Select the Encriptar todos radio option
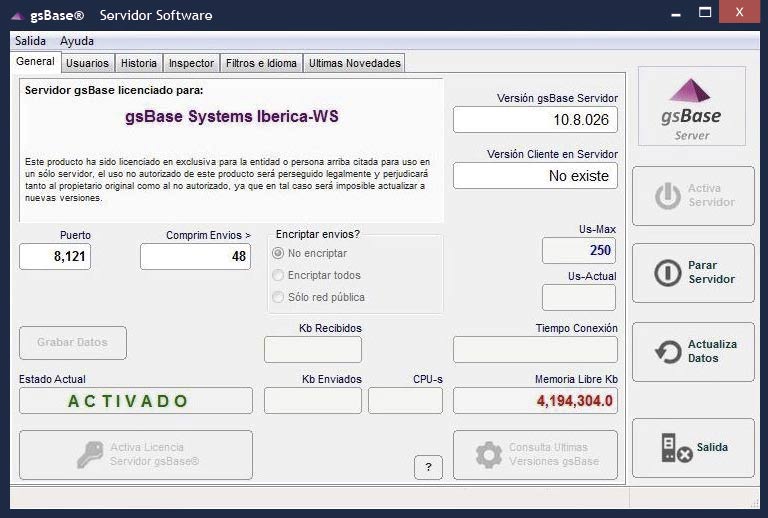The image size is (768, 518). (278, 275)
